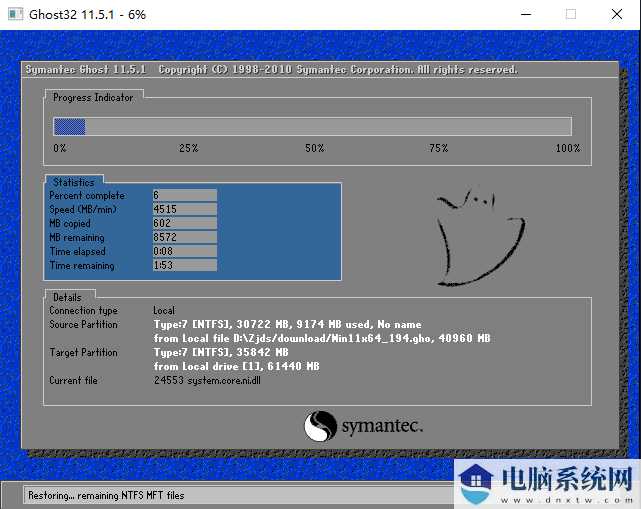The width and height of the screenshot is (641, 509).
Task: Click the Symantec Ghost 11.5.1 copyright header
Action: [271, 70]
